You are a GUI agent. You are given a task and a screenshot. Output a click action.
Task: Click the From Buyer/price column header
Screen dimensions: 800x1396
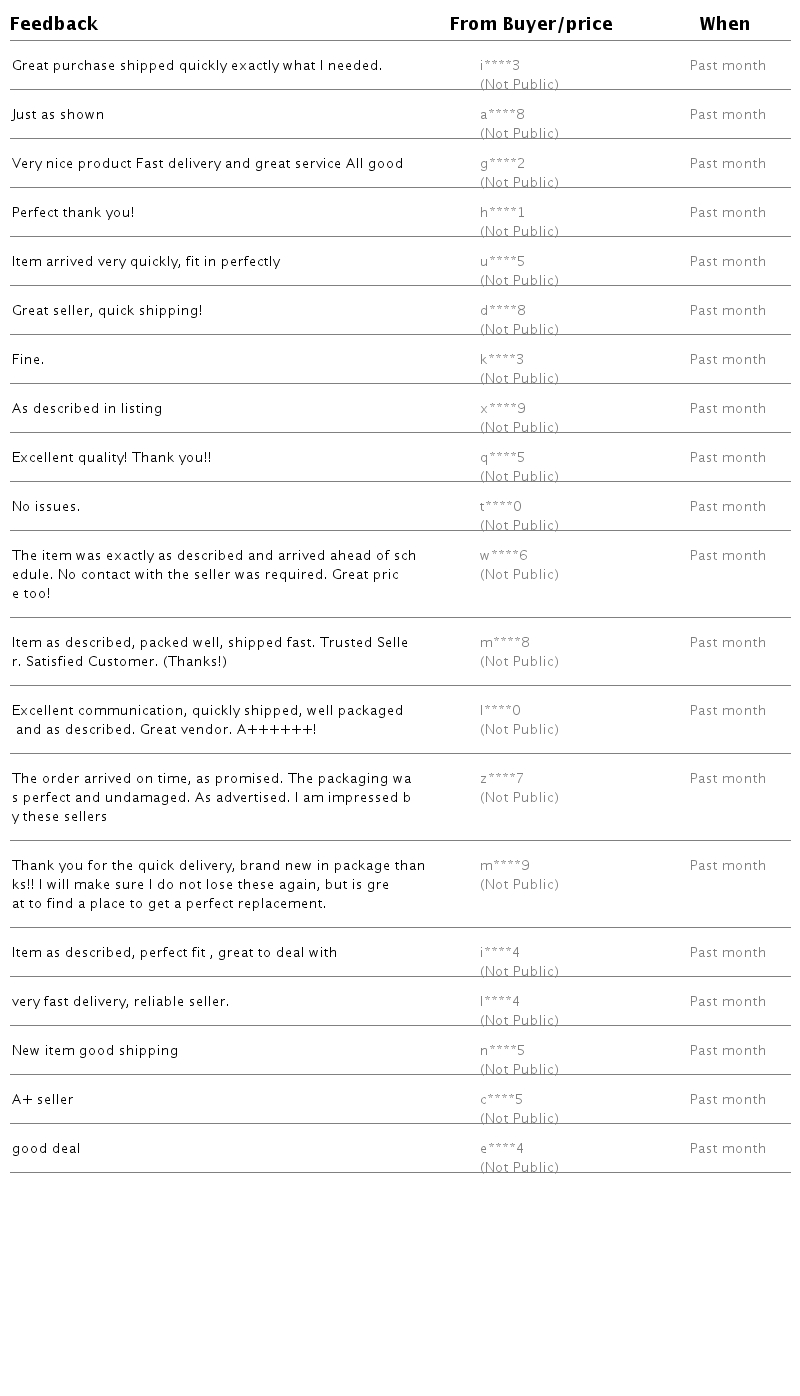pos(531,24)
